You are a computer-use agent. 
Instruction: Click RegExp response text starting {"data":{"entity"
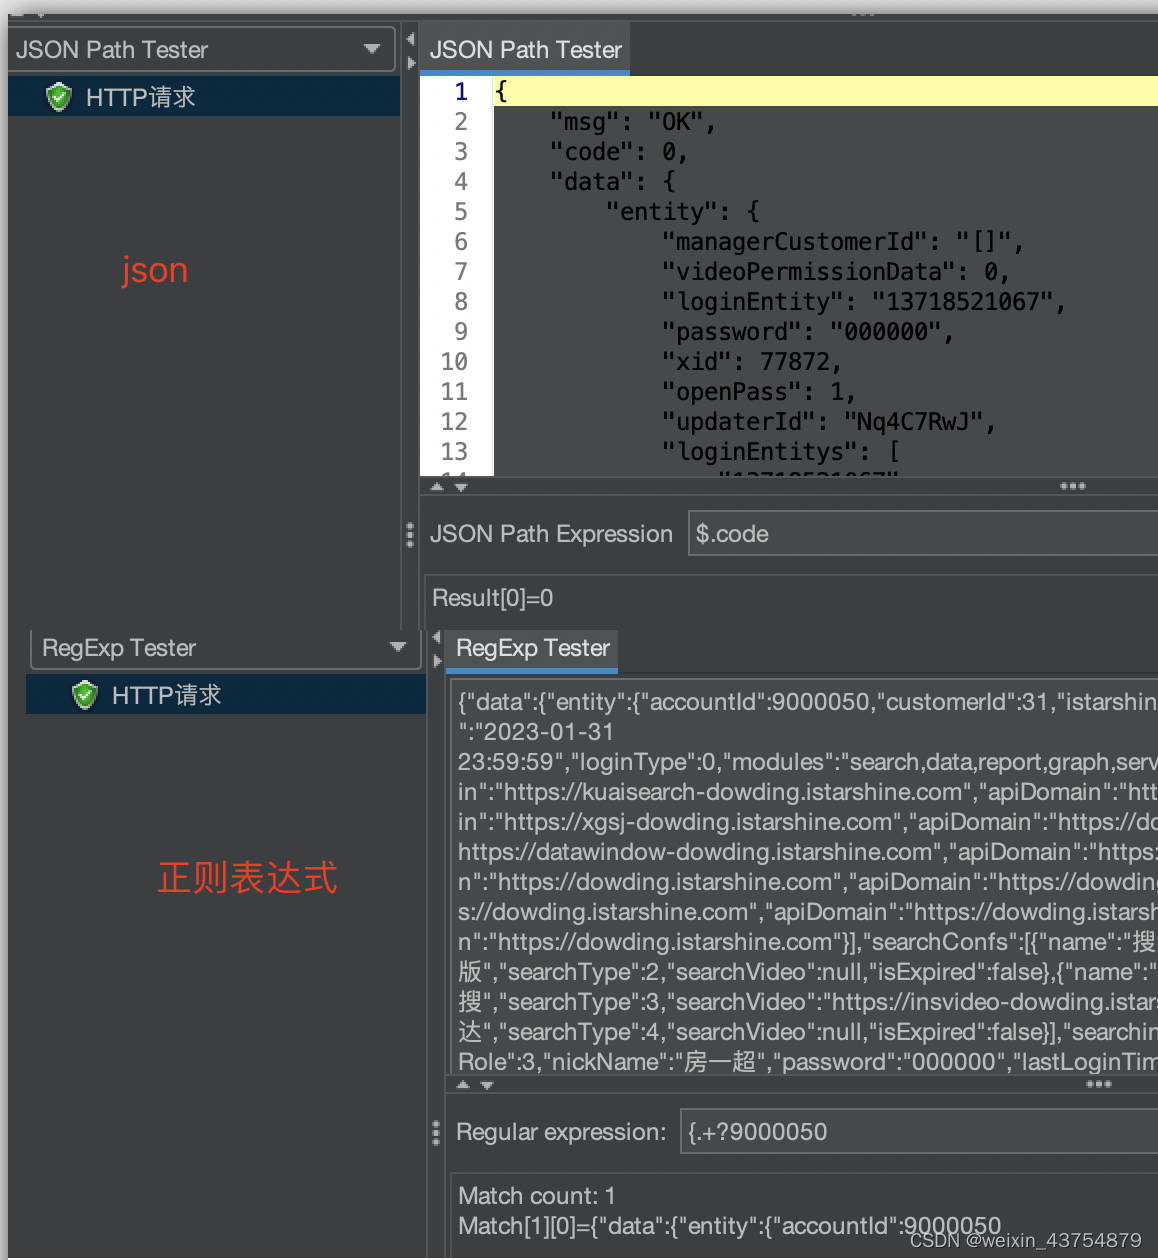tap(806, 702)
